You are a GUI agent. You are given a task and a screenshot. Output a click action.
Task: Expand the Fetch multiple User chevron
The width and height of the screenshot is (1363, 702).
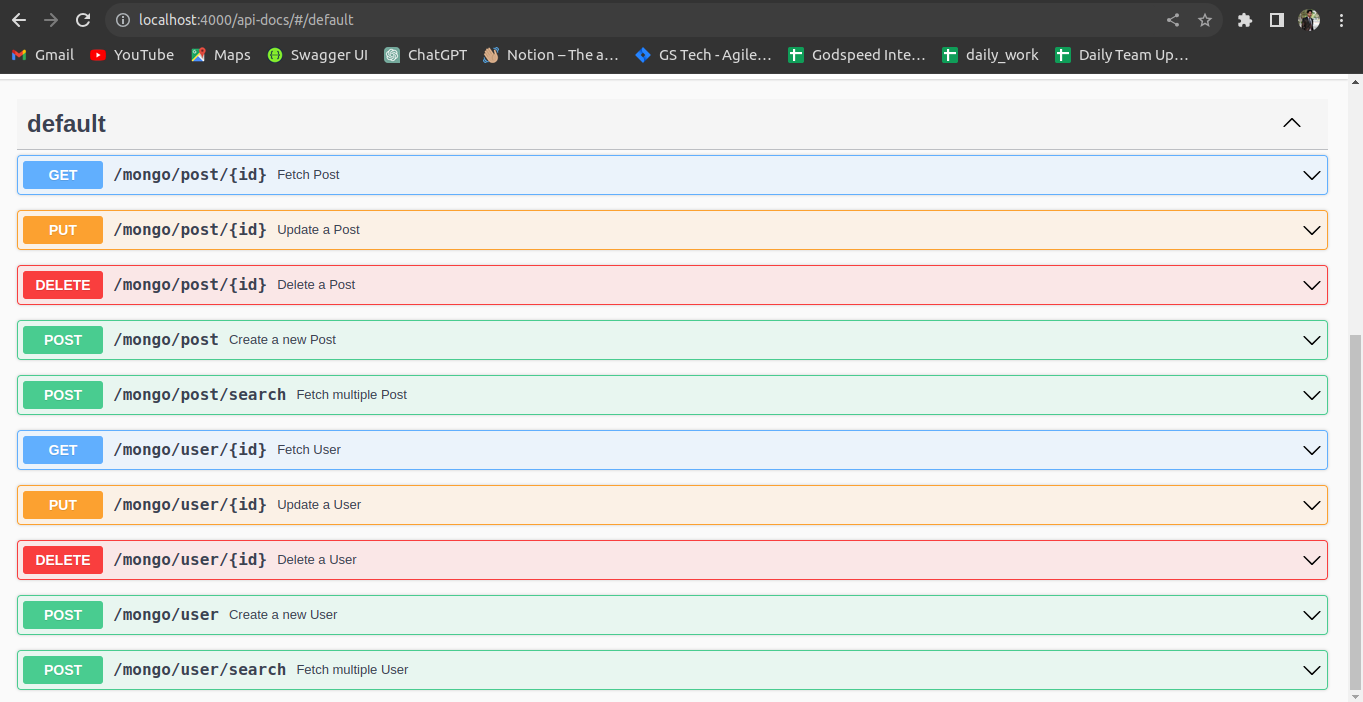1312,670
